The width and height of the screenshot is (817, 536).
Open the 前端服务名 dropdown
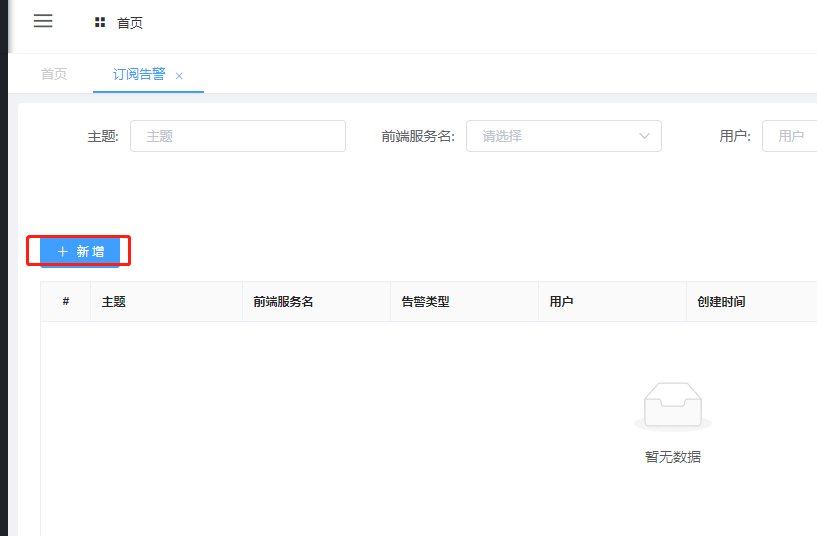(564, 136)
